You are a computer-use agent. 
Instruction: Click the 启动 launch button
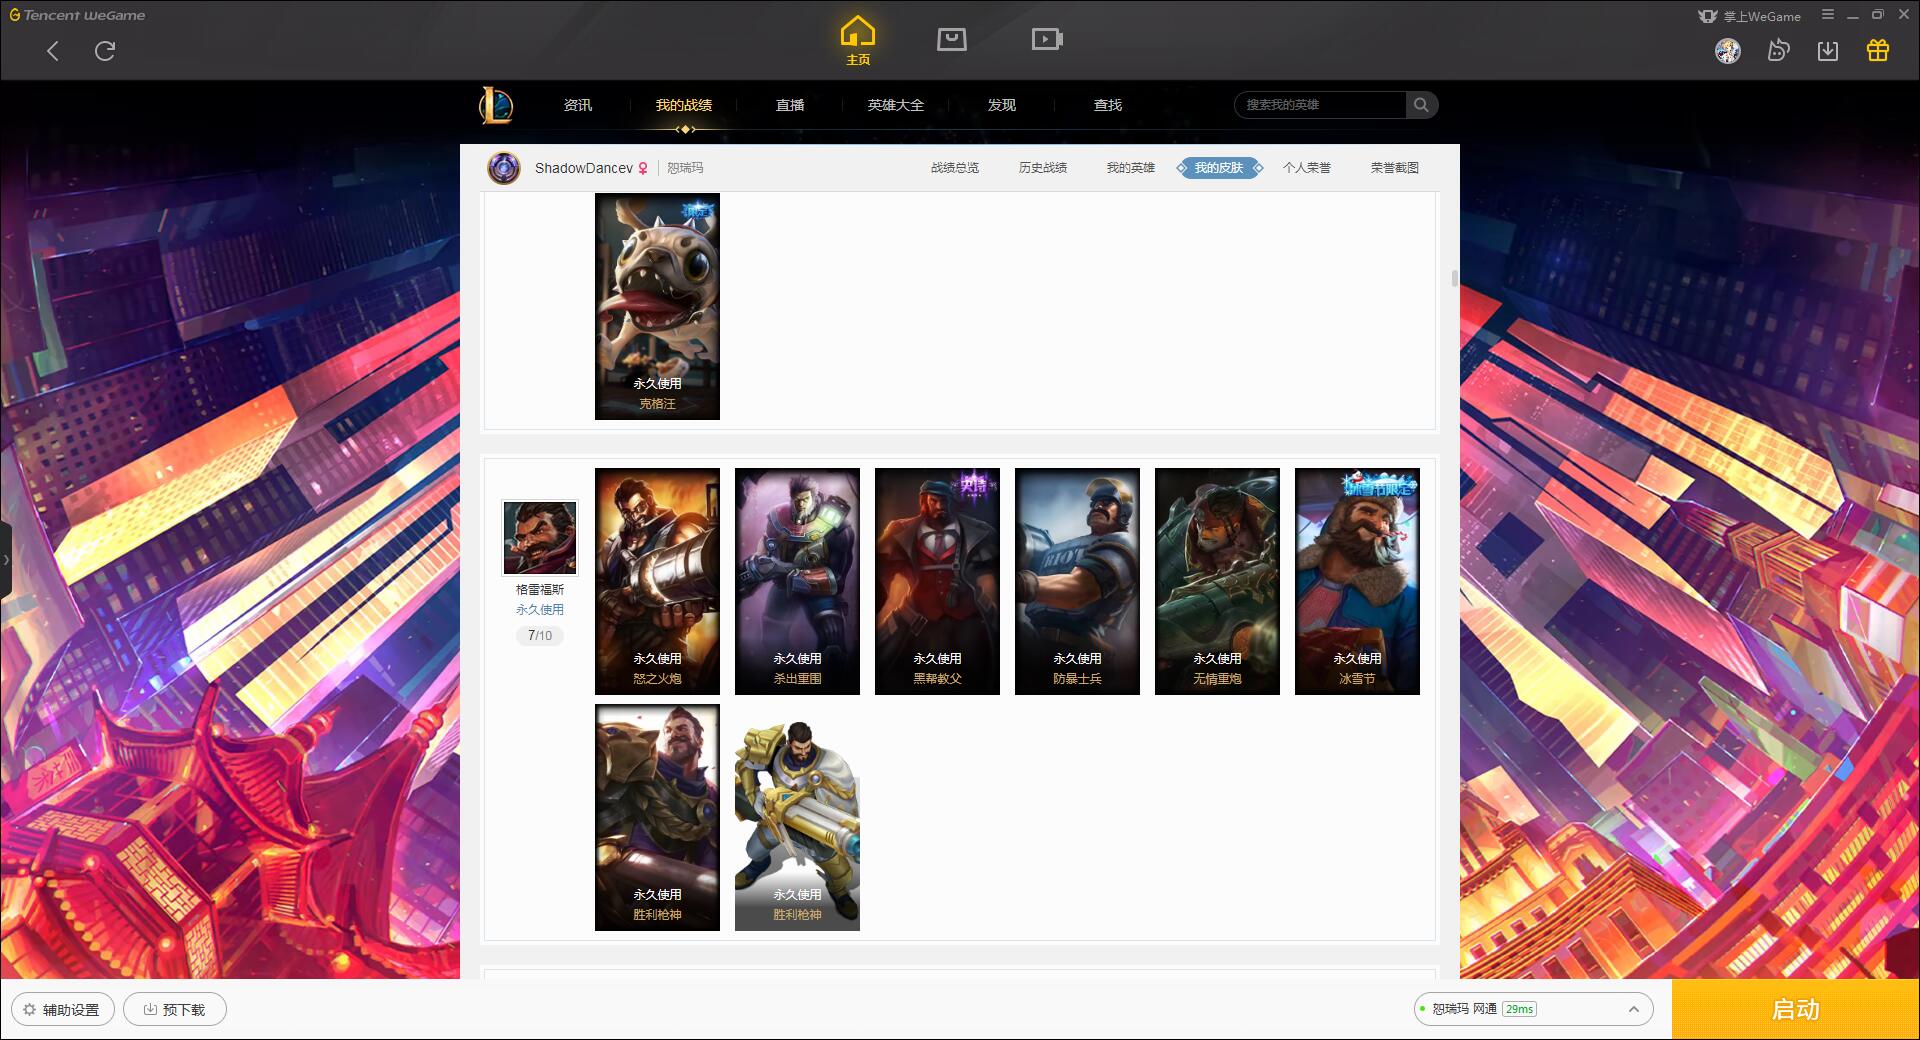tap(1795, 1009)
